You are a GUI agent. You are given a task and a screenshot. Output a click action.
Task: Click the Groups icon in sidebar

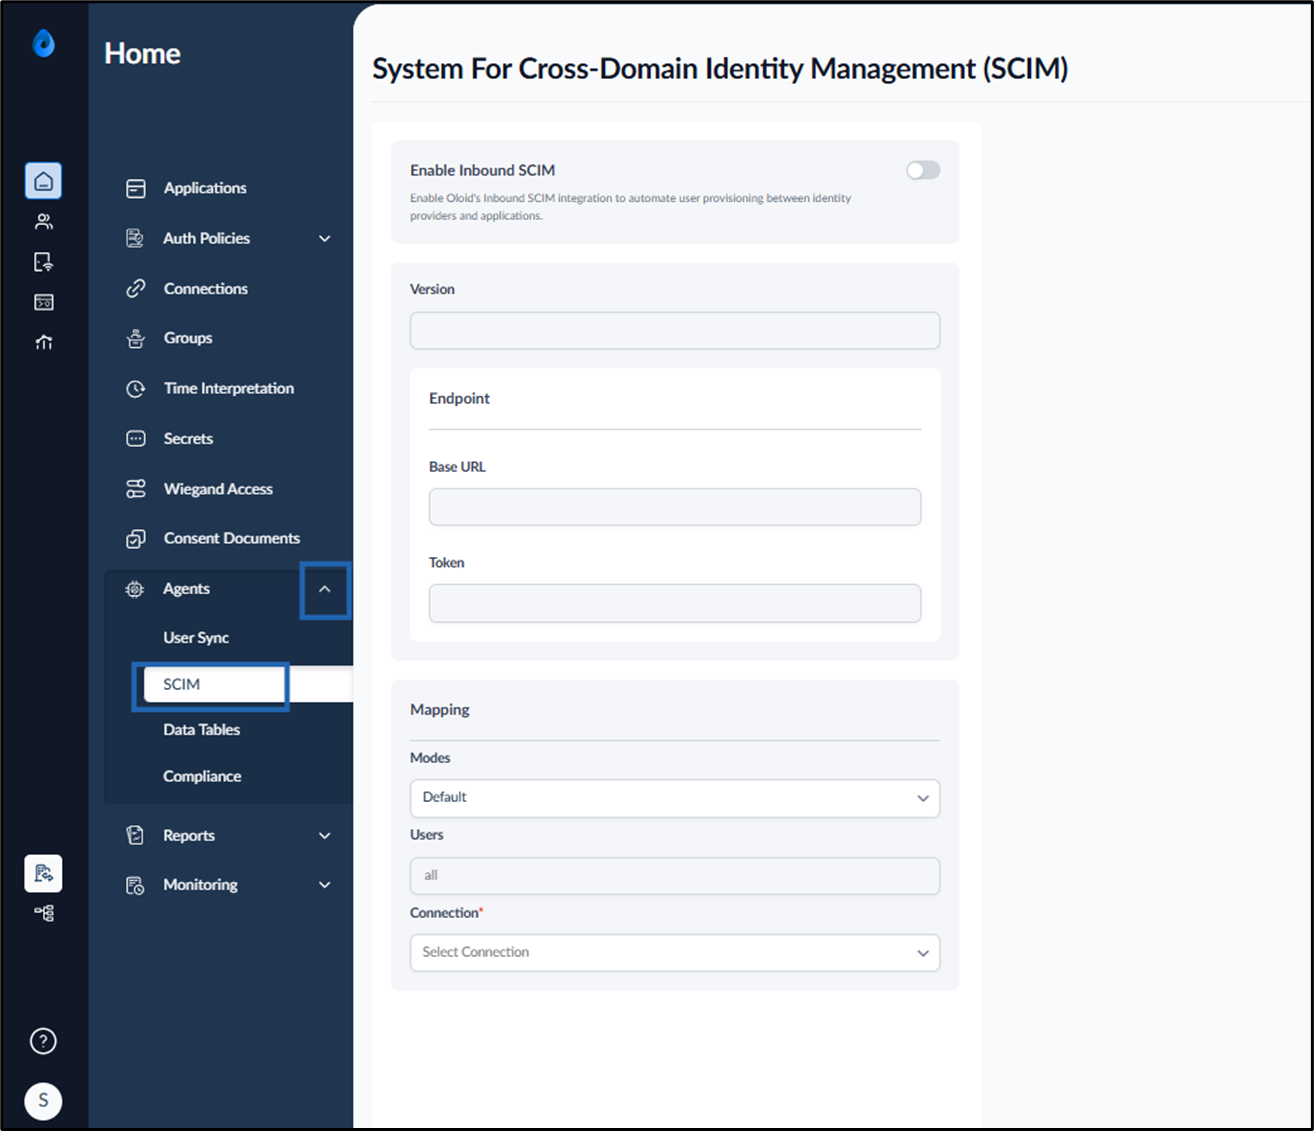tap(136, 338)
